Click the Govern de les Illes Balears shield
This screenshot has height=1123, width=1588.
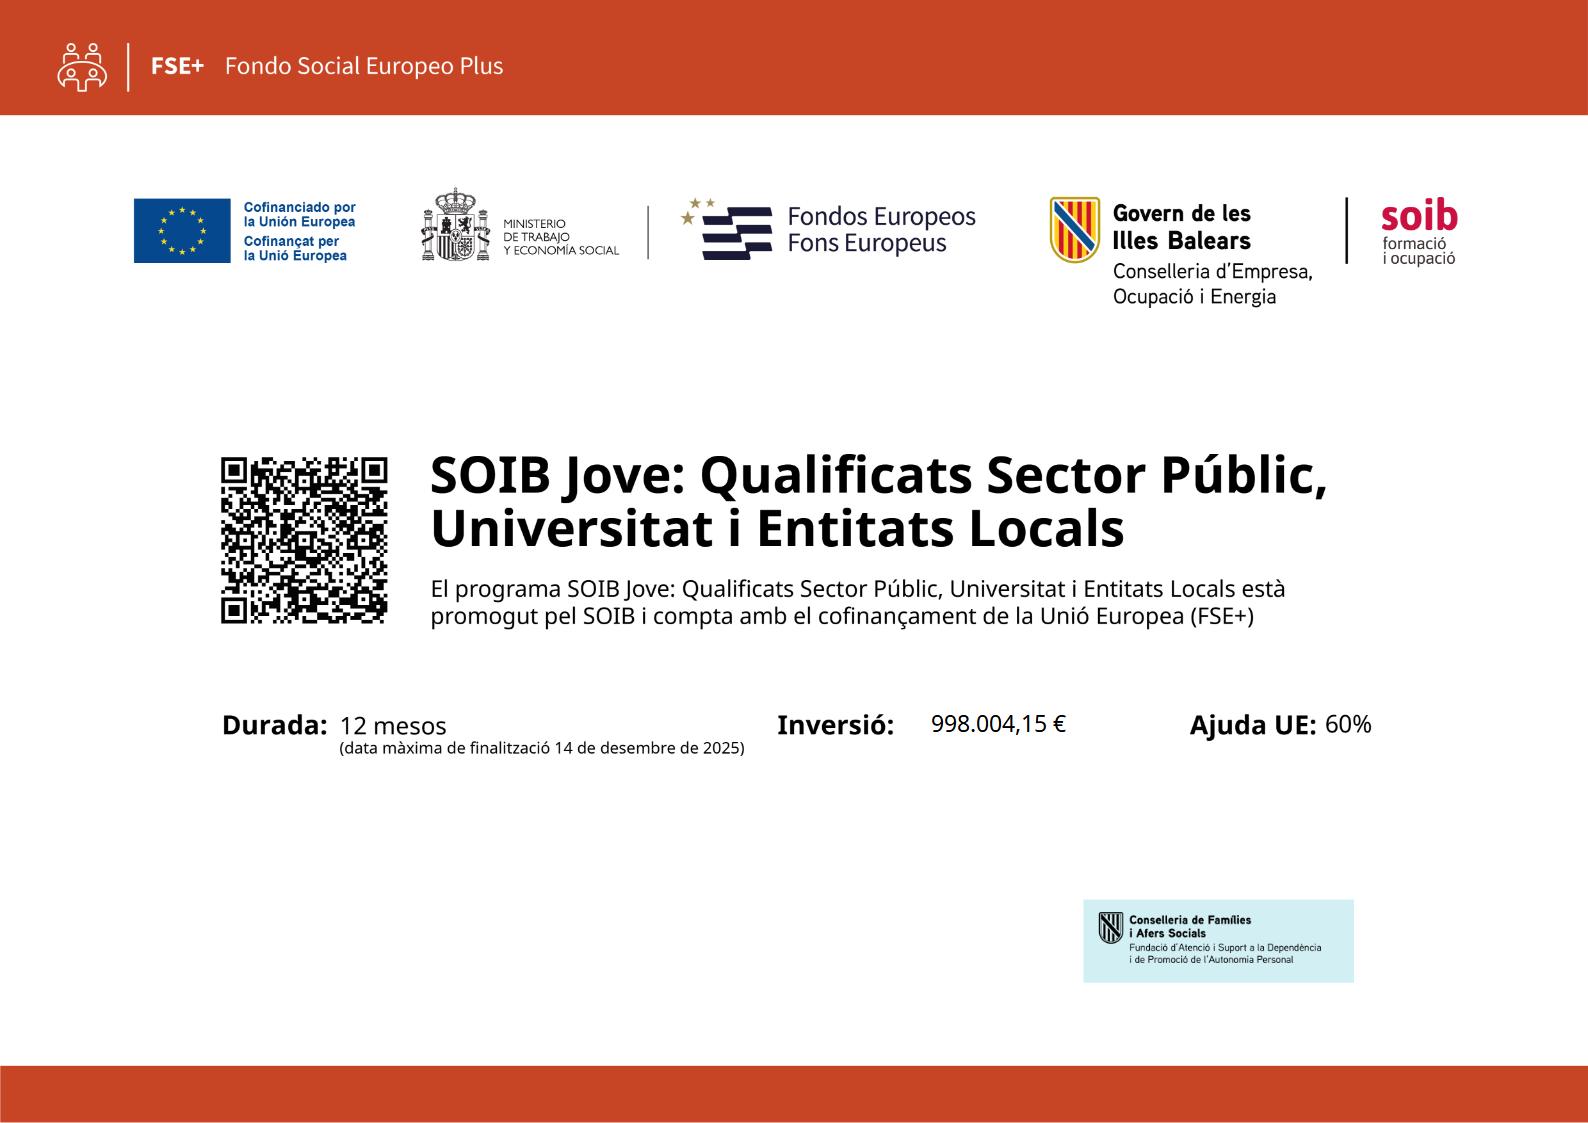(x=1075, y=229)
